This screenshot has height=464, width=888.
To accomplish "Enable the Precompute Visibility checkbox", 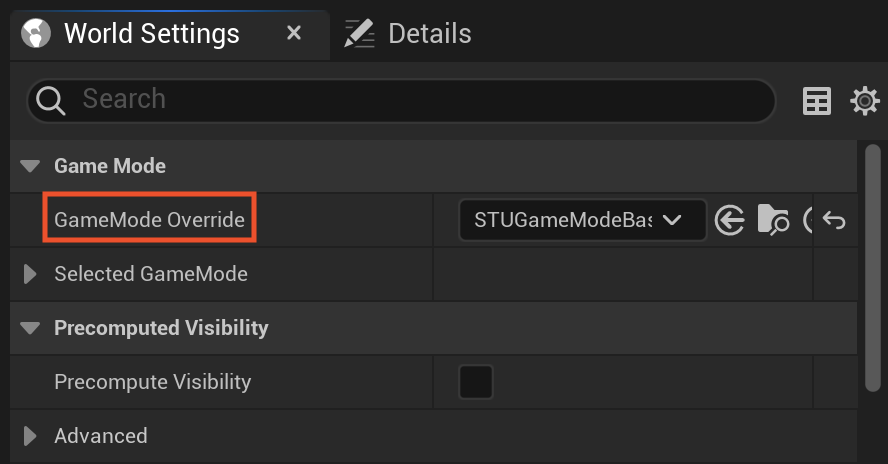I will (476, 382).
